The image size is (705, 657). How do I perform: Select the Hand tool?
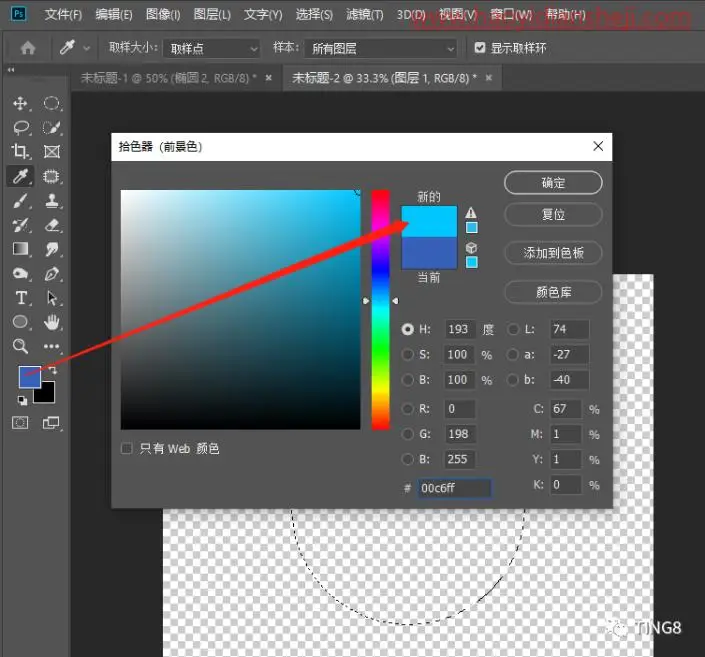51,322
